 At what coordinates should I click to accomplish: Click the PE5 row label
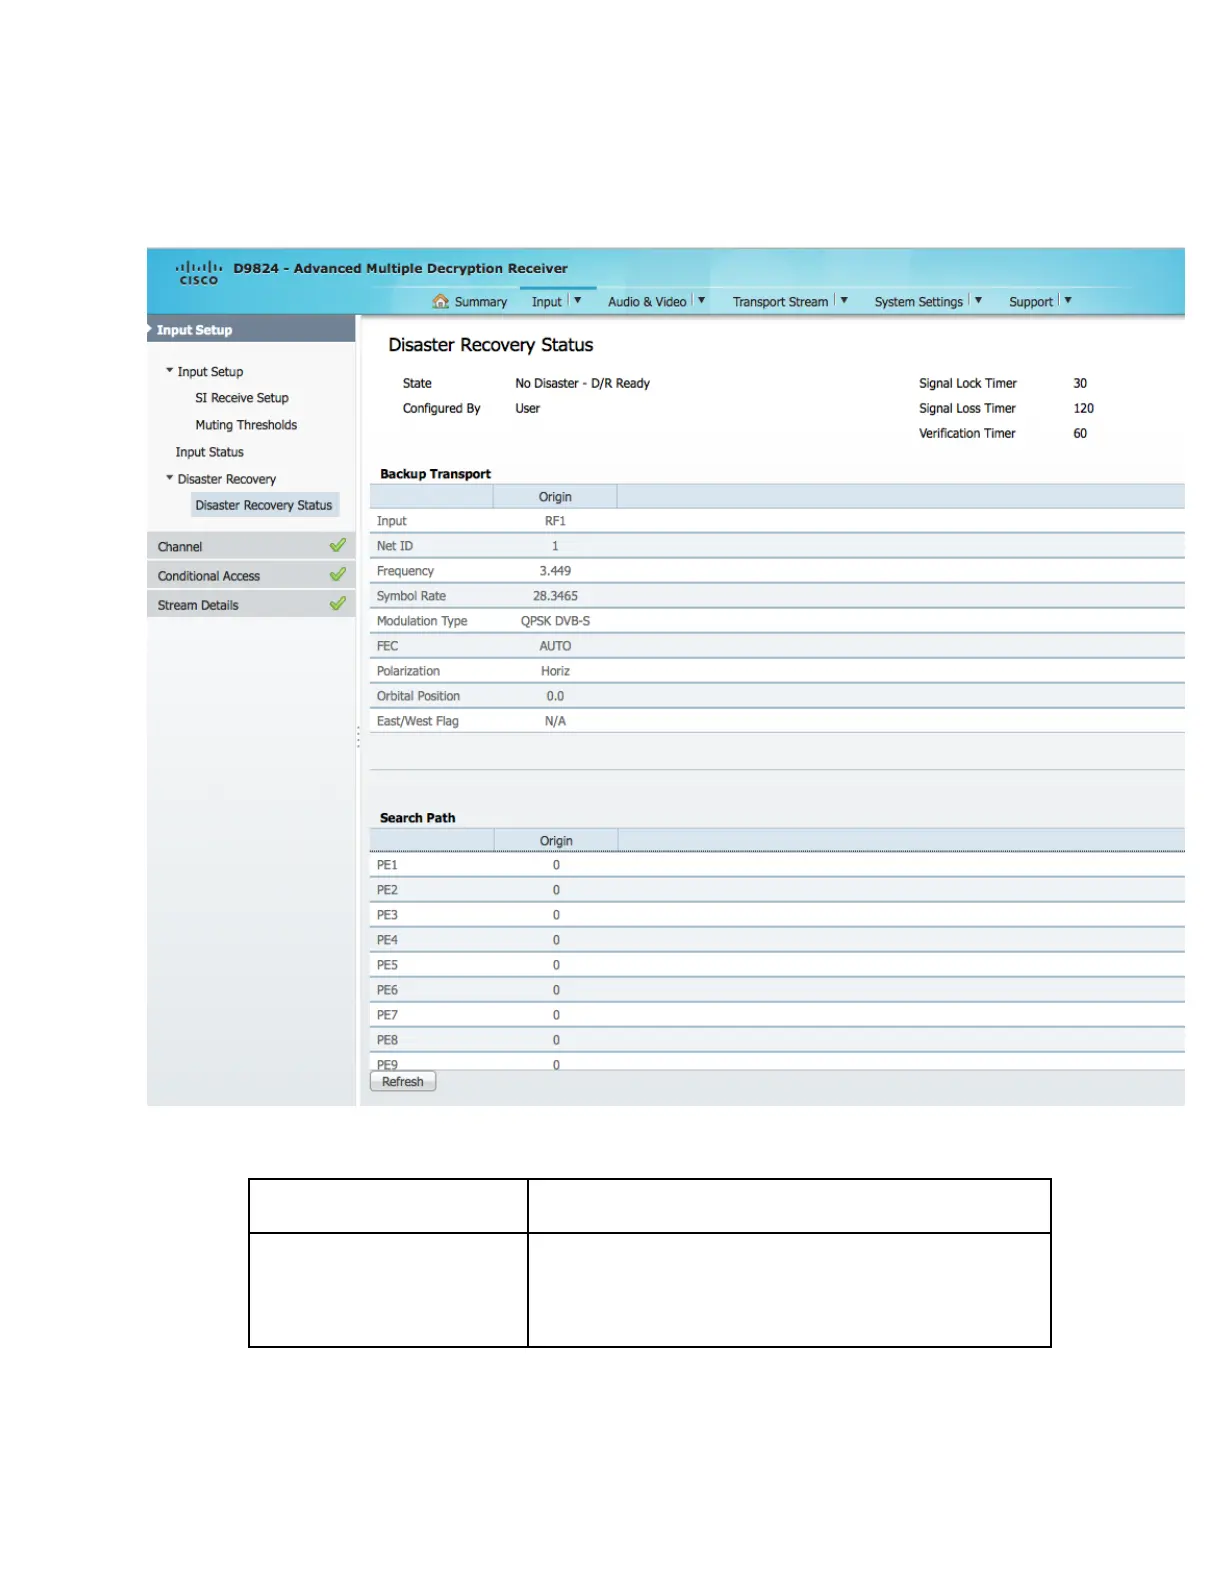click(x=387, y=965)
